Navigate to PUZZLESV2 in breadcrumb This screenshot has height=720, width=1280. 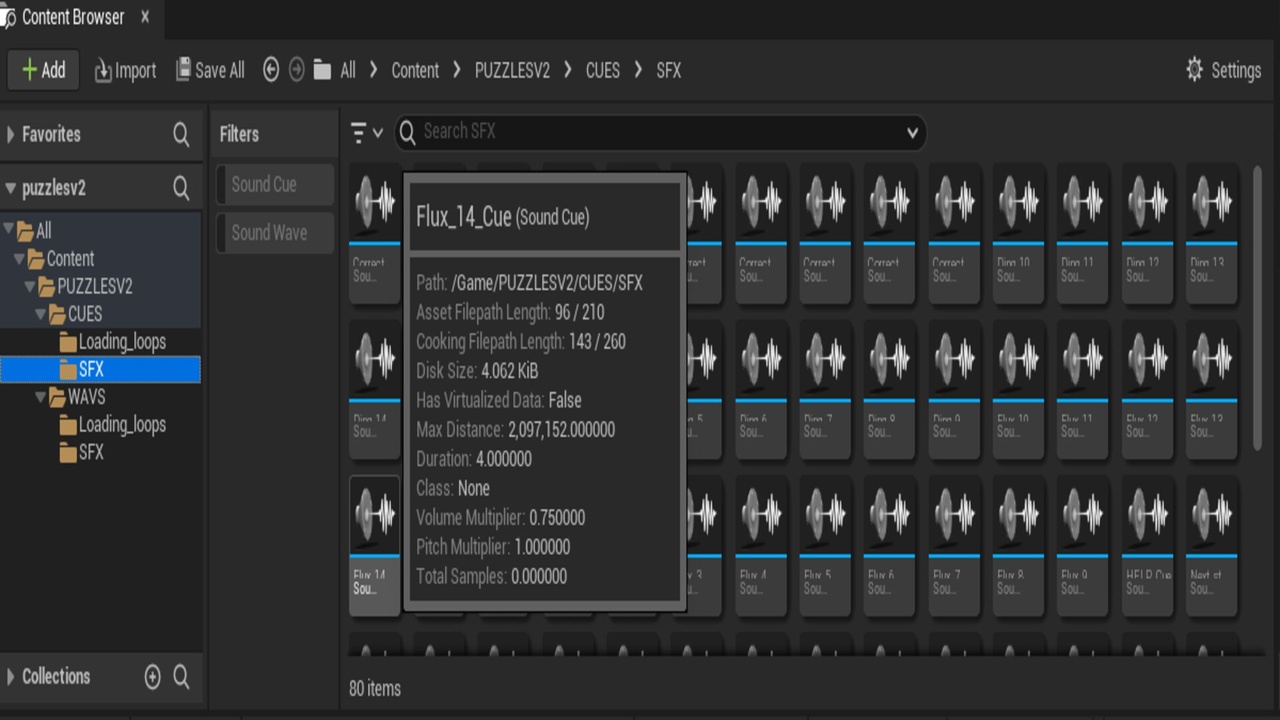pyautogui.click(x=512, y=70)
